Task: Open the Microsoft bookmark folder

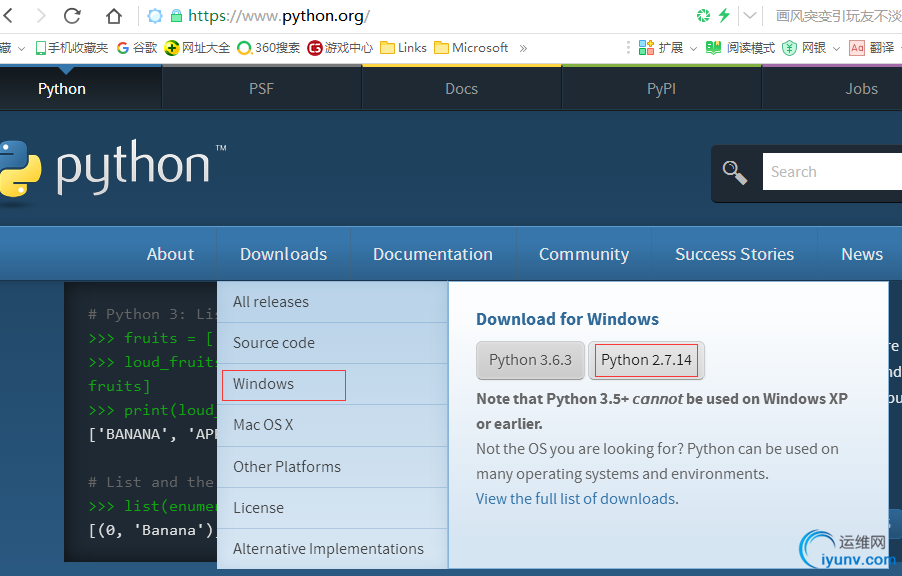Action: tap(471, 48)
